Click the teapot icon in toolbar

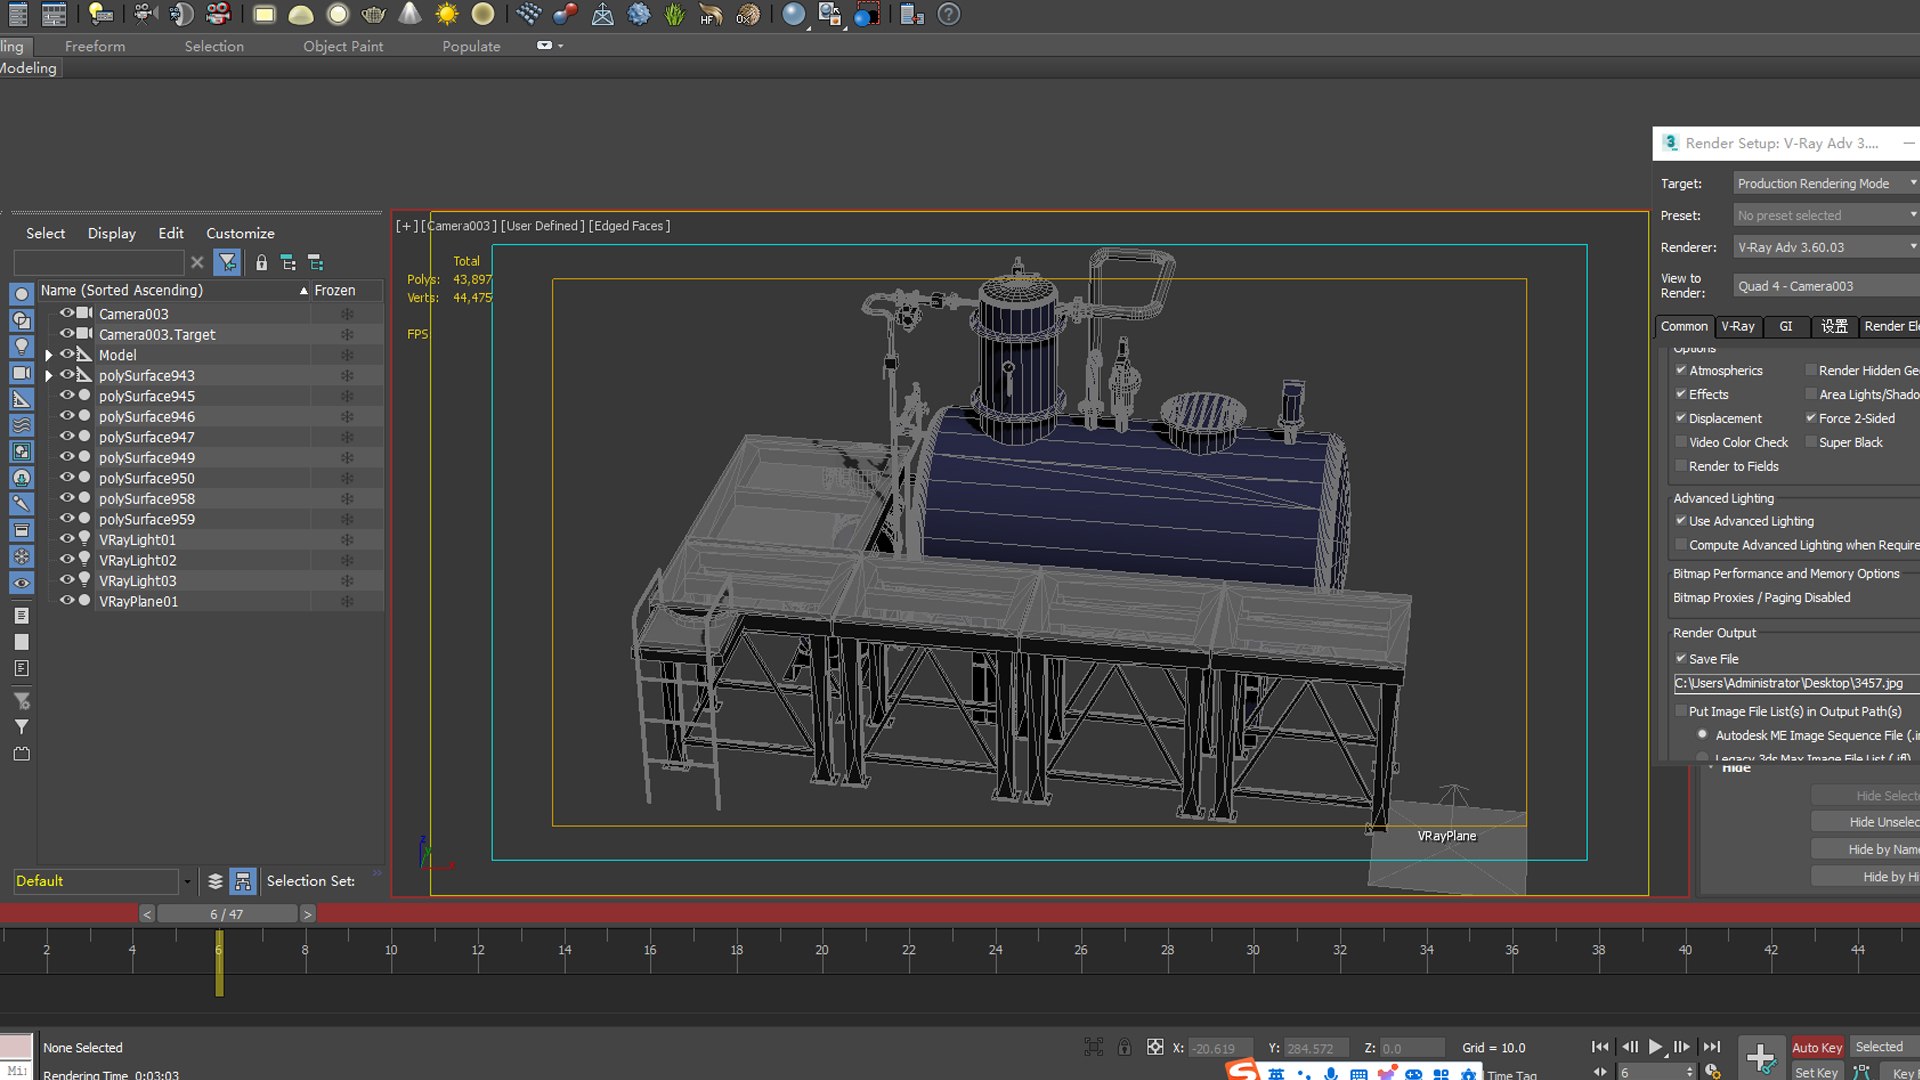pos(374,14)
